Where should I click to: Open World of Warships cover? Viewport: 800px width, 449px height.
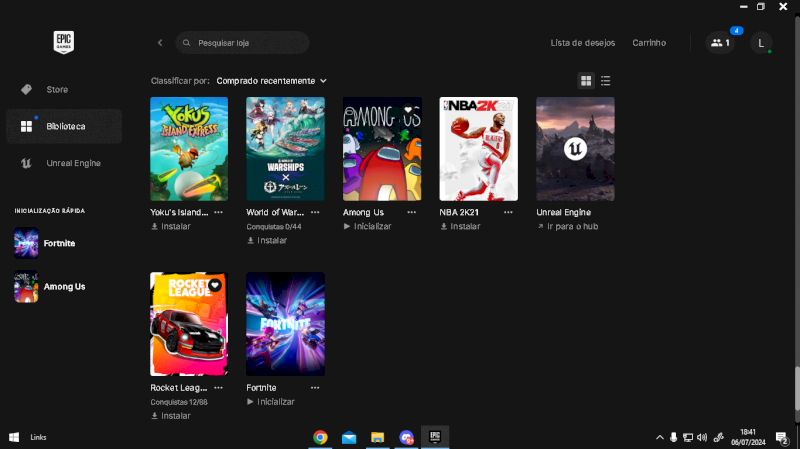[285, 149]
